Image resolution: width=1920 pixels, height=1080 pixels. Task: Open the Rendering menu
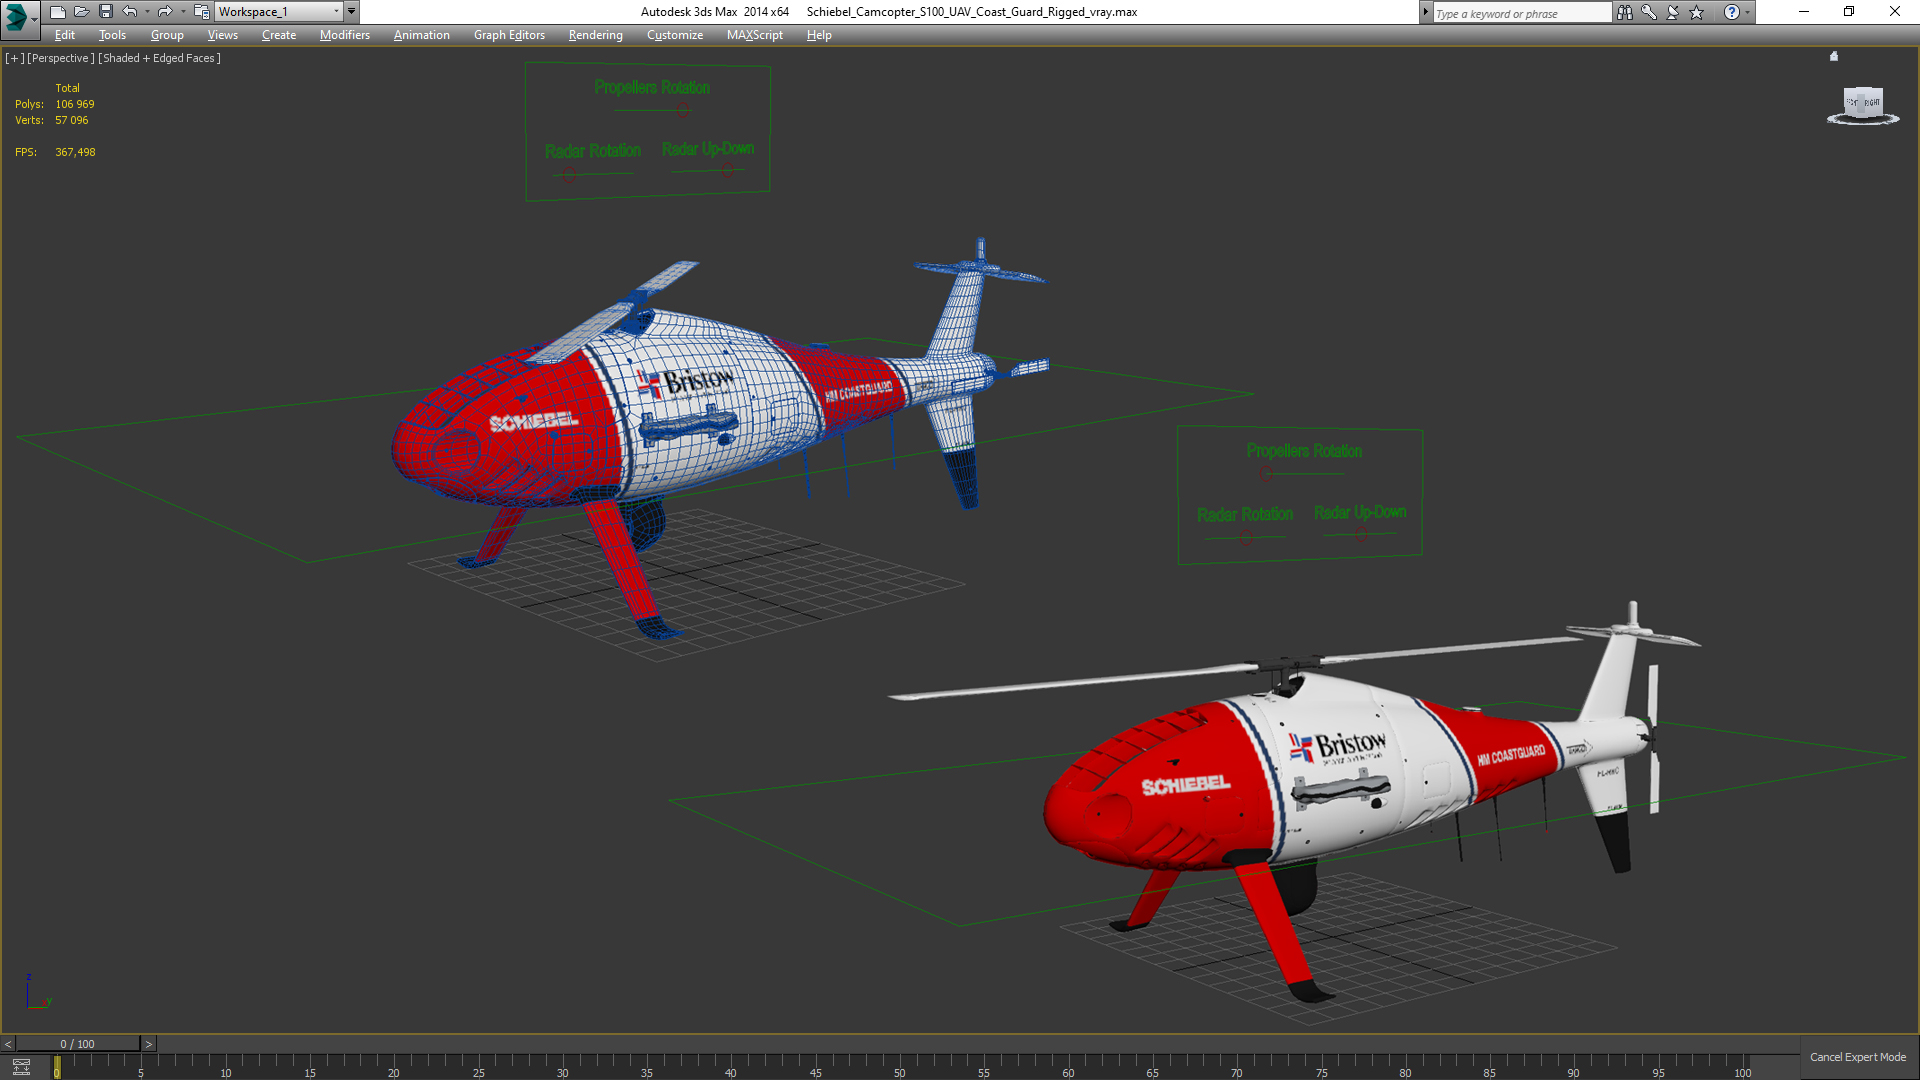coord(595,35)
